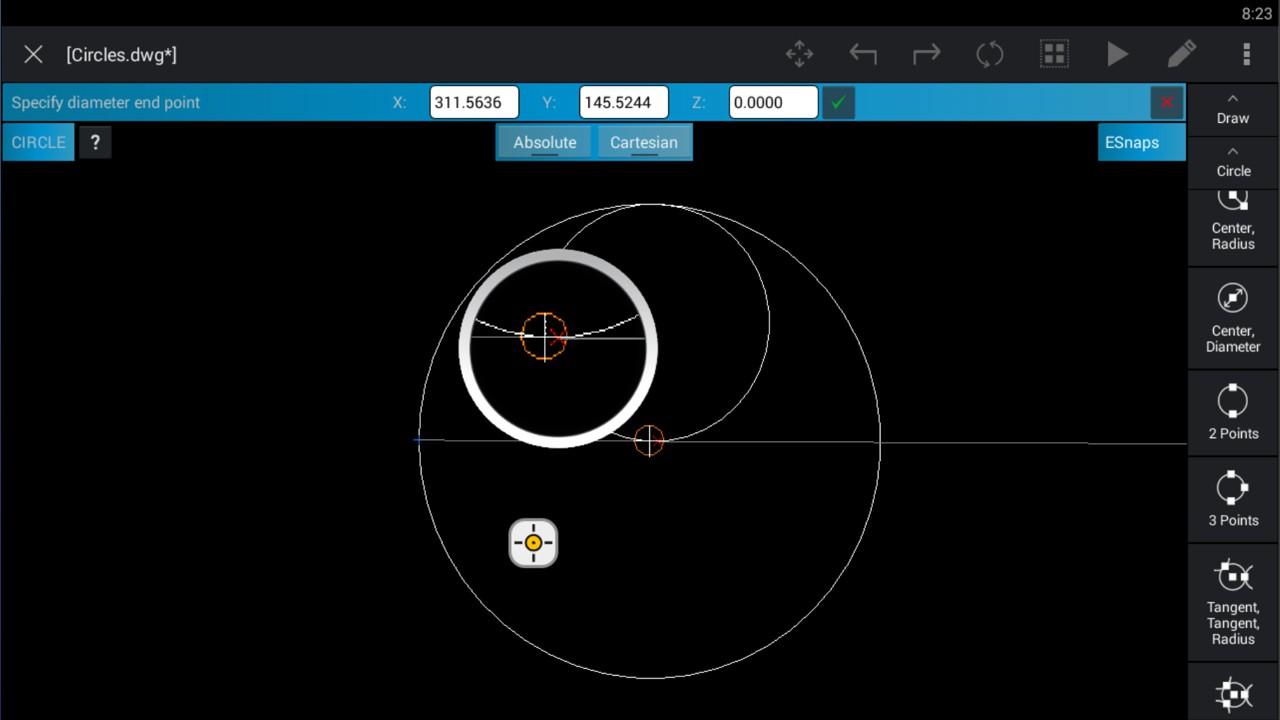Viewport: 1280px width, 720px height.
Task: Edit the Z coordinate field
Action: [773, 102]
